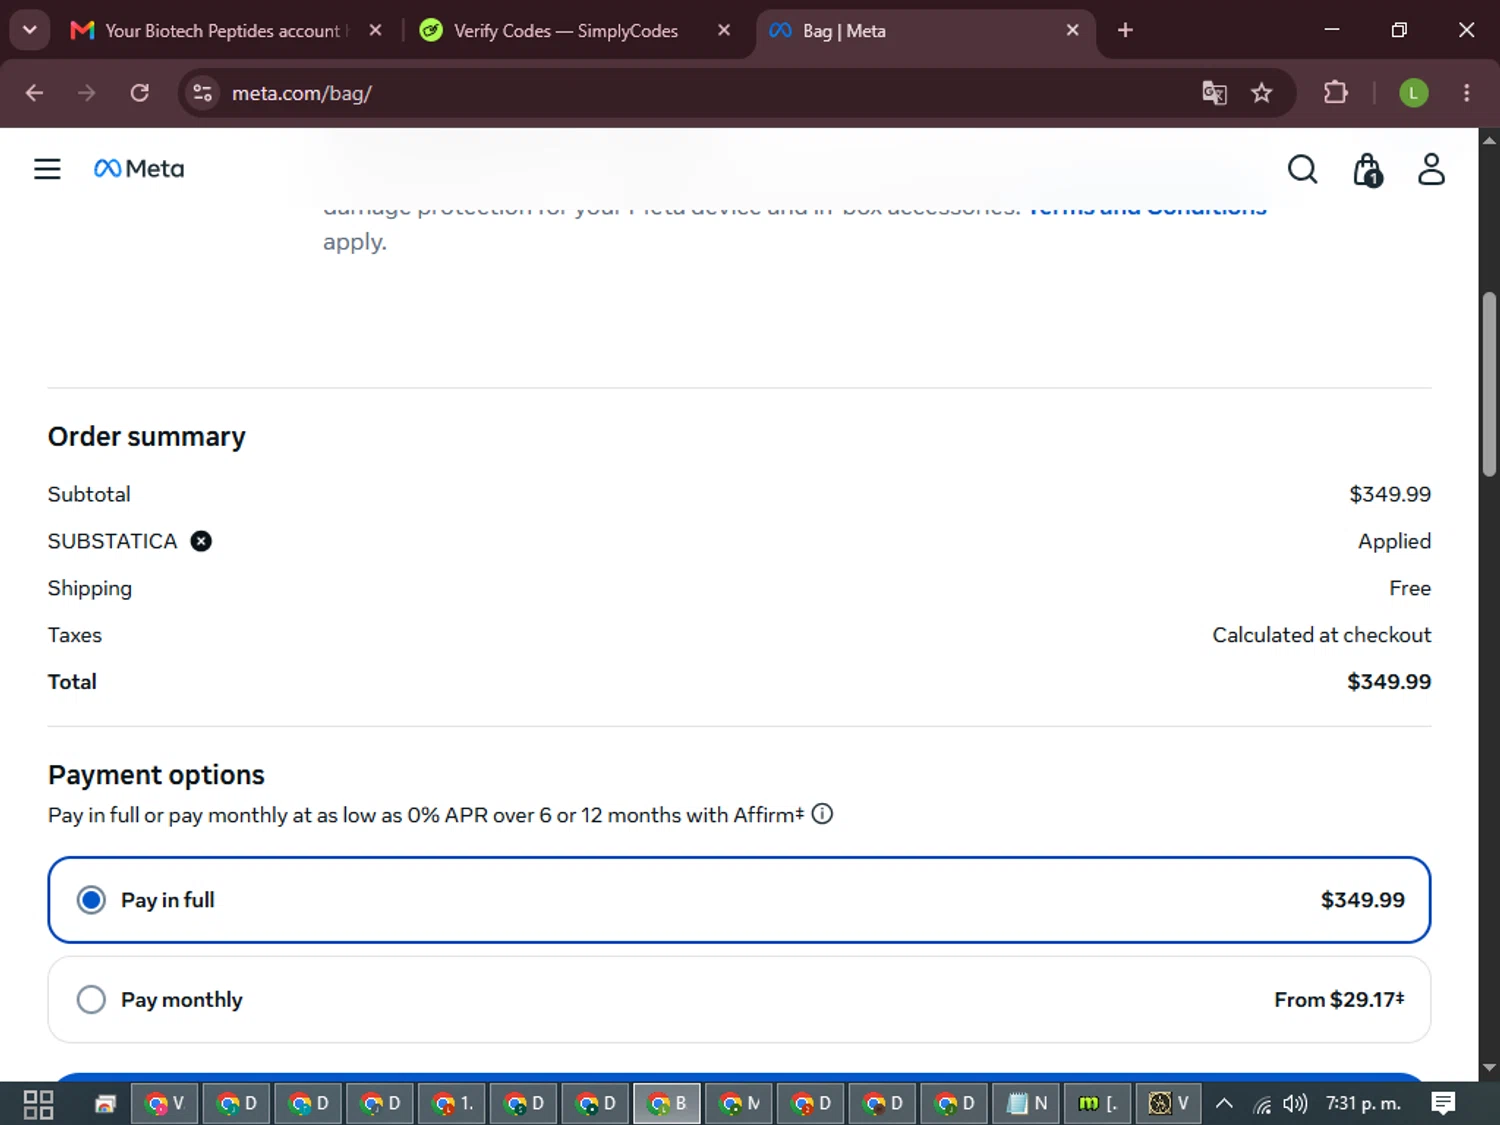Open the Meta site search
The height and width of the screenshot is (1125, 1500).
pyautogui.click(x=1302, y=169)
